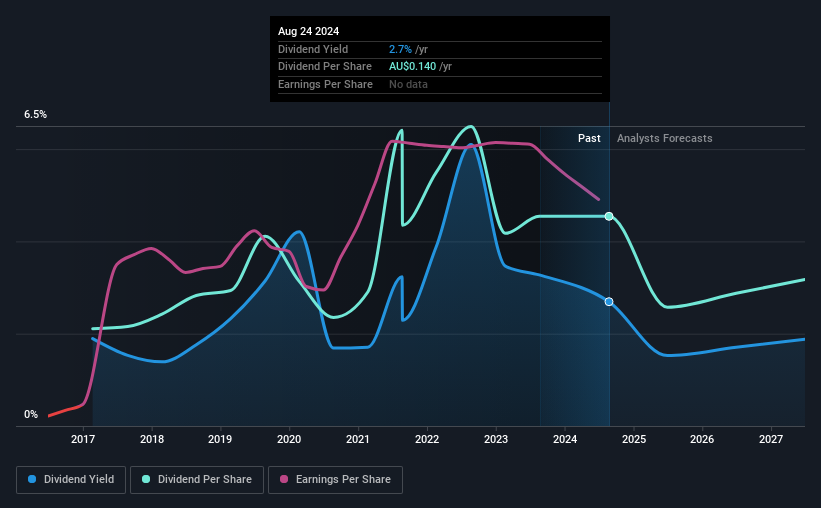Click the 2021 x-axis label
Screen dimensions: 821x508
pyautogui.click(x=358, y=439)
